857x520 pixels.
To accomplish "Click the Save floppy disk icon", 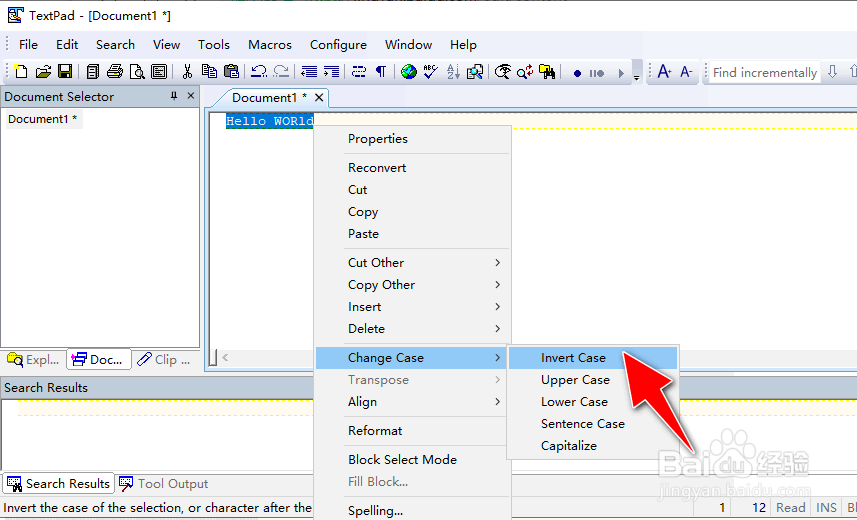I will (x=65, y=72).
